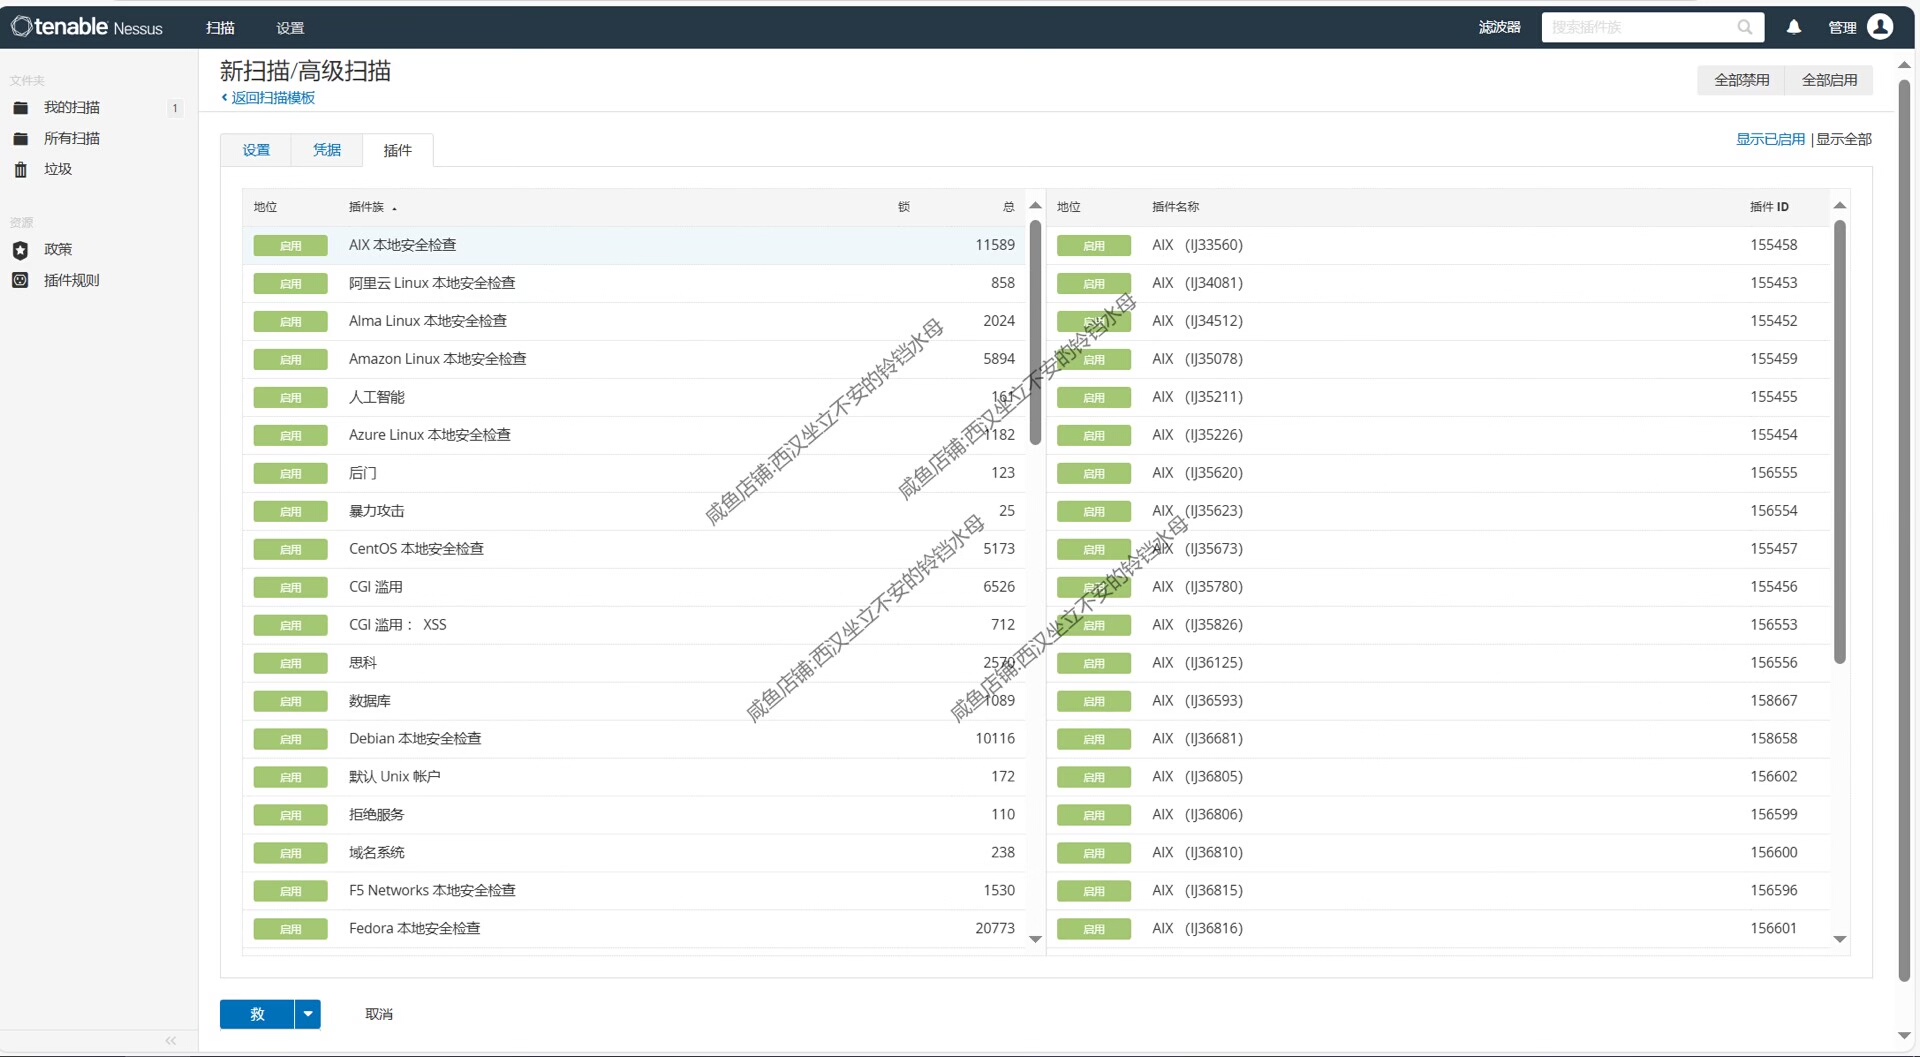
Task: Sort by 插件 ID column header
Action: [1769, 207]
